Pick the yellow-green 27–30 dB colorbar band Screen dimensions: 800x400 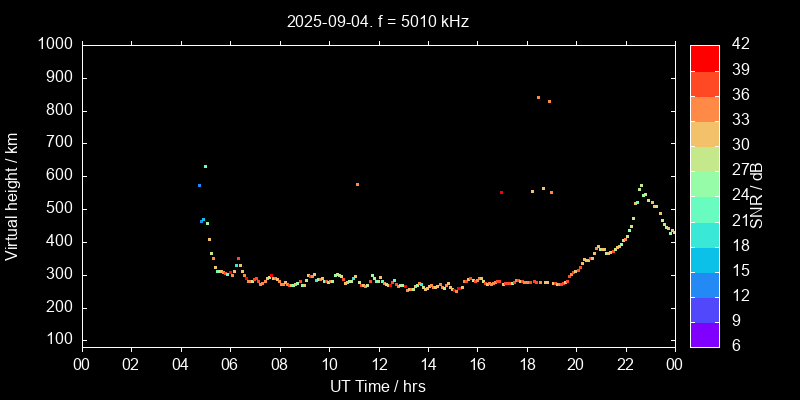click(704, 157)
